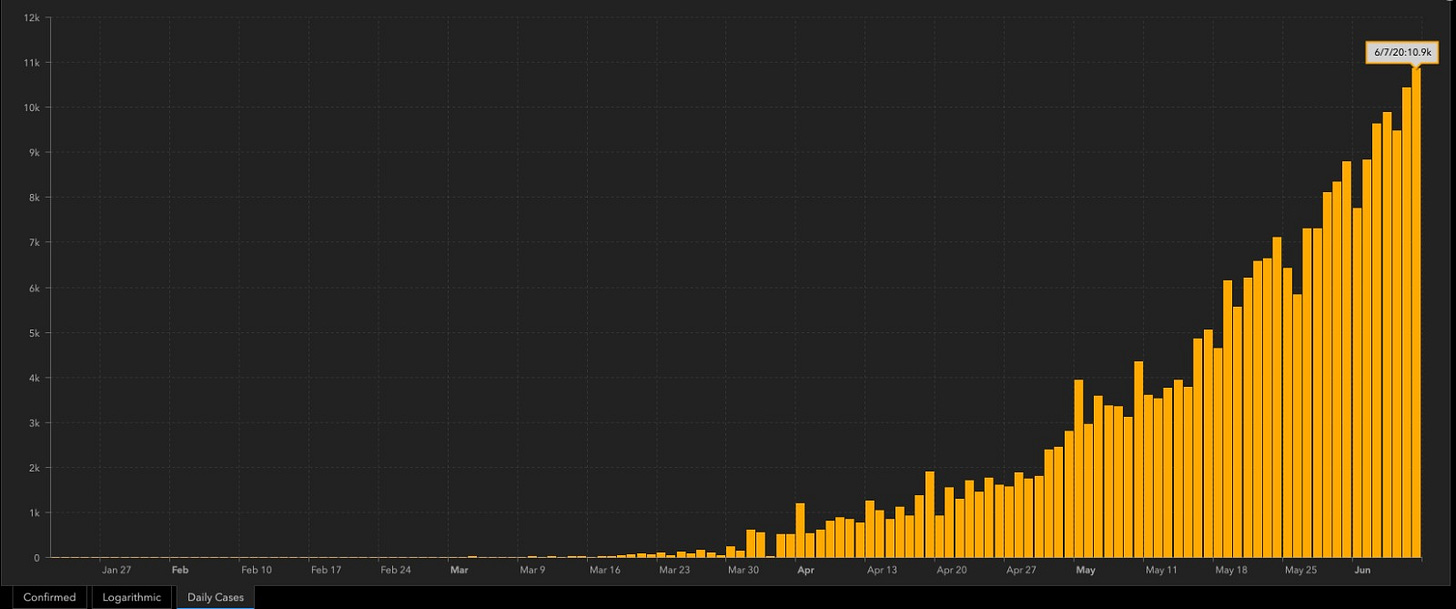This screenshot has height=609, width=1456.
Task: Click the Feb 24 date label
Action: (396, 570)
